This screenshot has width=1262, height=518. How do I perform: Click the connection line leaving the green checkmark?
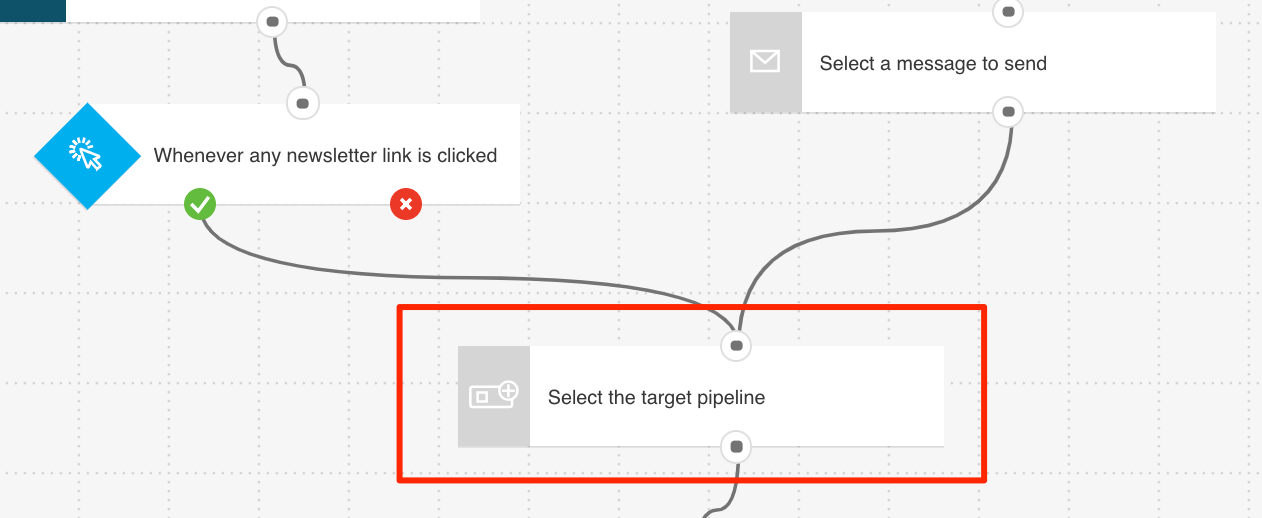tap(400, 275)
